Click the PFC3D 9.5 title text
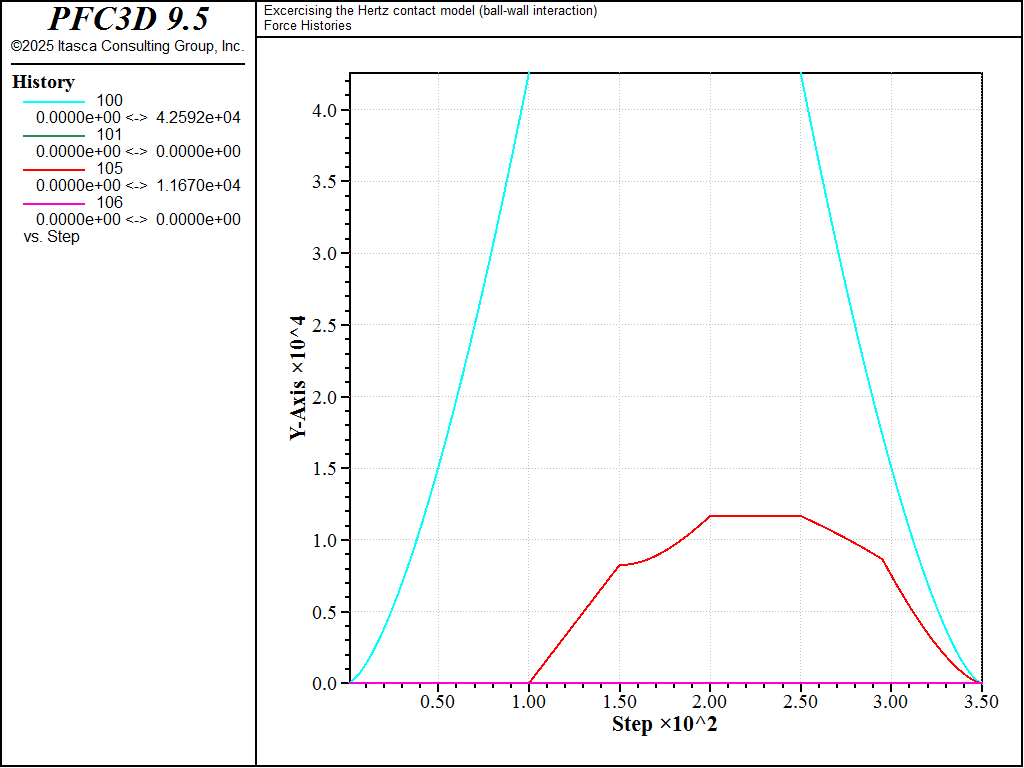The image size is (1024, 768). pos(128,19)
